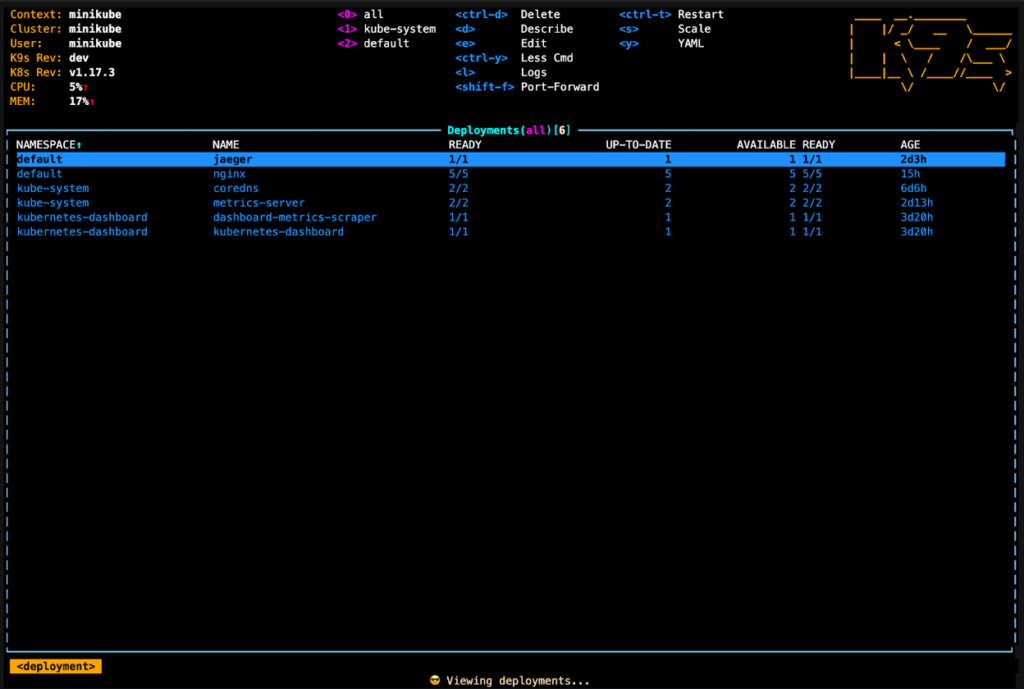
Task: Click kubernetes-dashboard in the NAME column
Action: coord(278,232)
